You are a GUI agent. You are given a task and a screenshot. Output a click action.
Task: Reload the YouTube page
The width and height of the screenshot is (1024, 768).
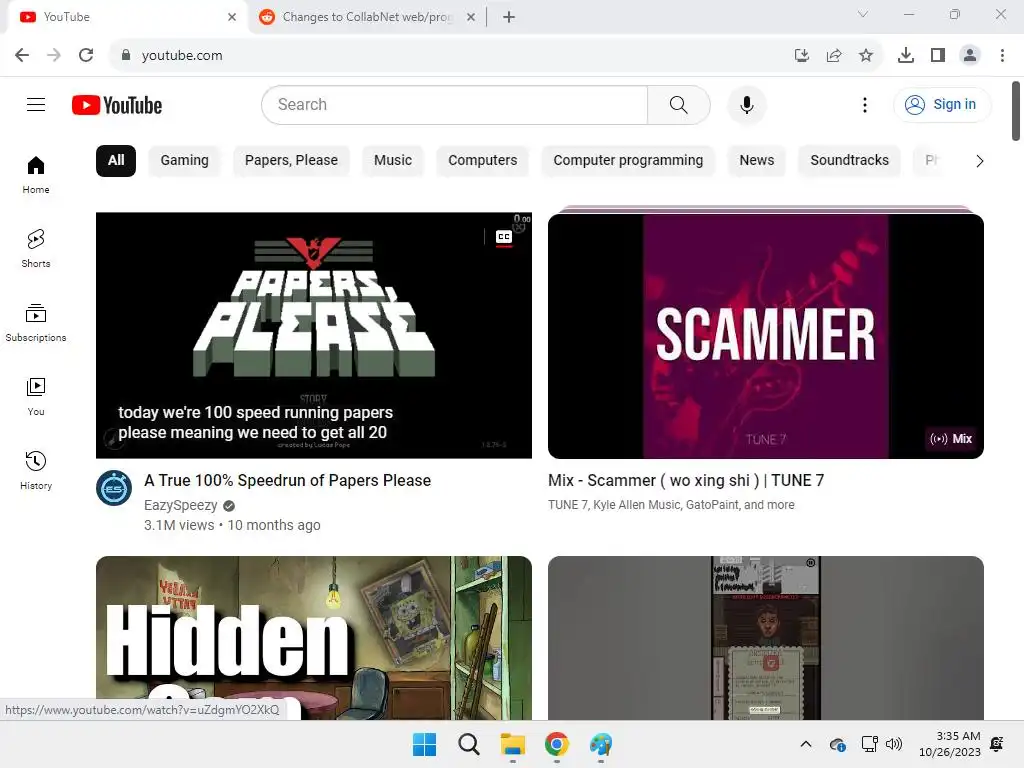point(86,55)
